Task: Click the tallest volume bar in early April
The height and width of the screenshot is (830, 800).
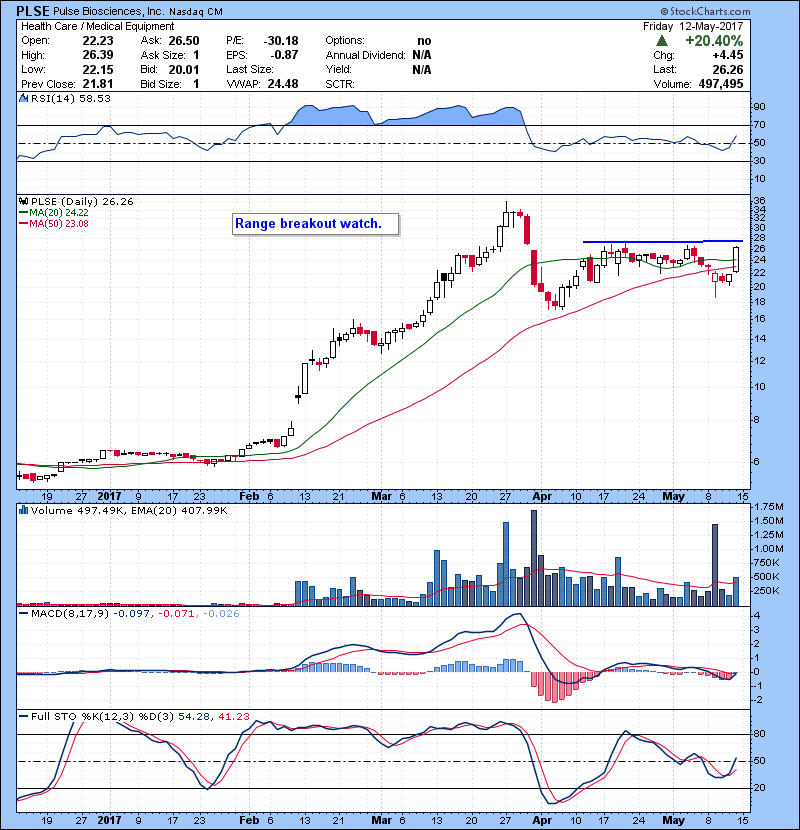Action: coord(534,558)
